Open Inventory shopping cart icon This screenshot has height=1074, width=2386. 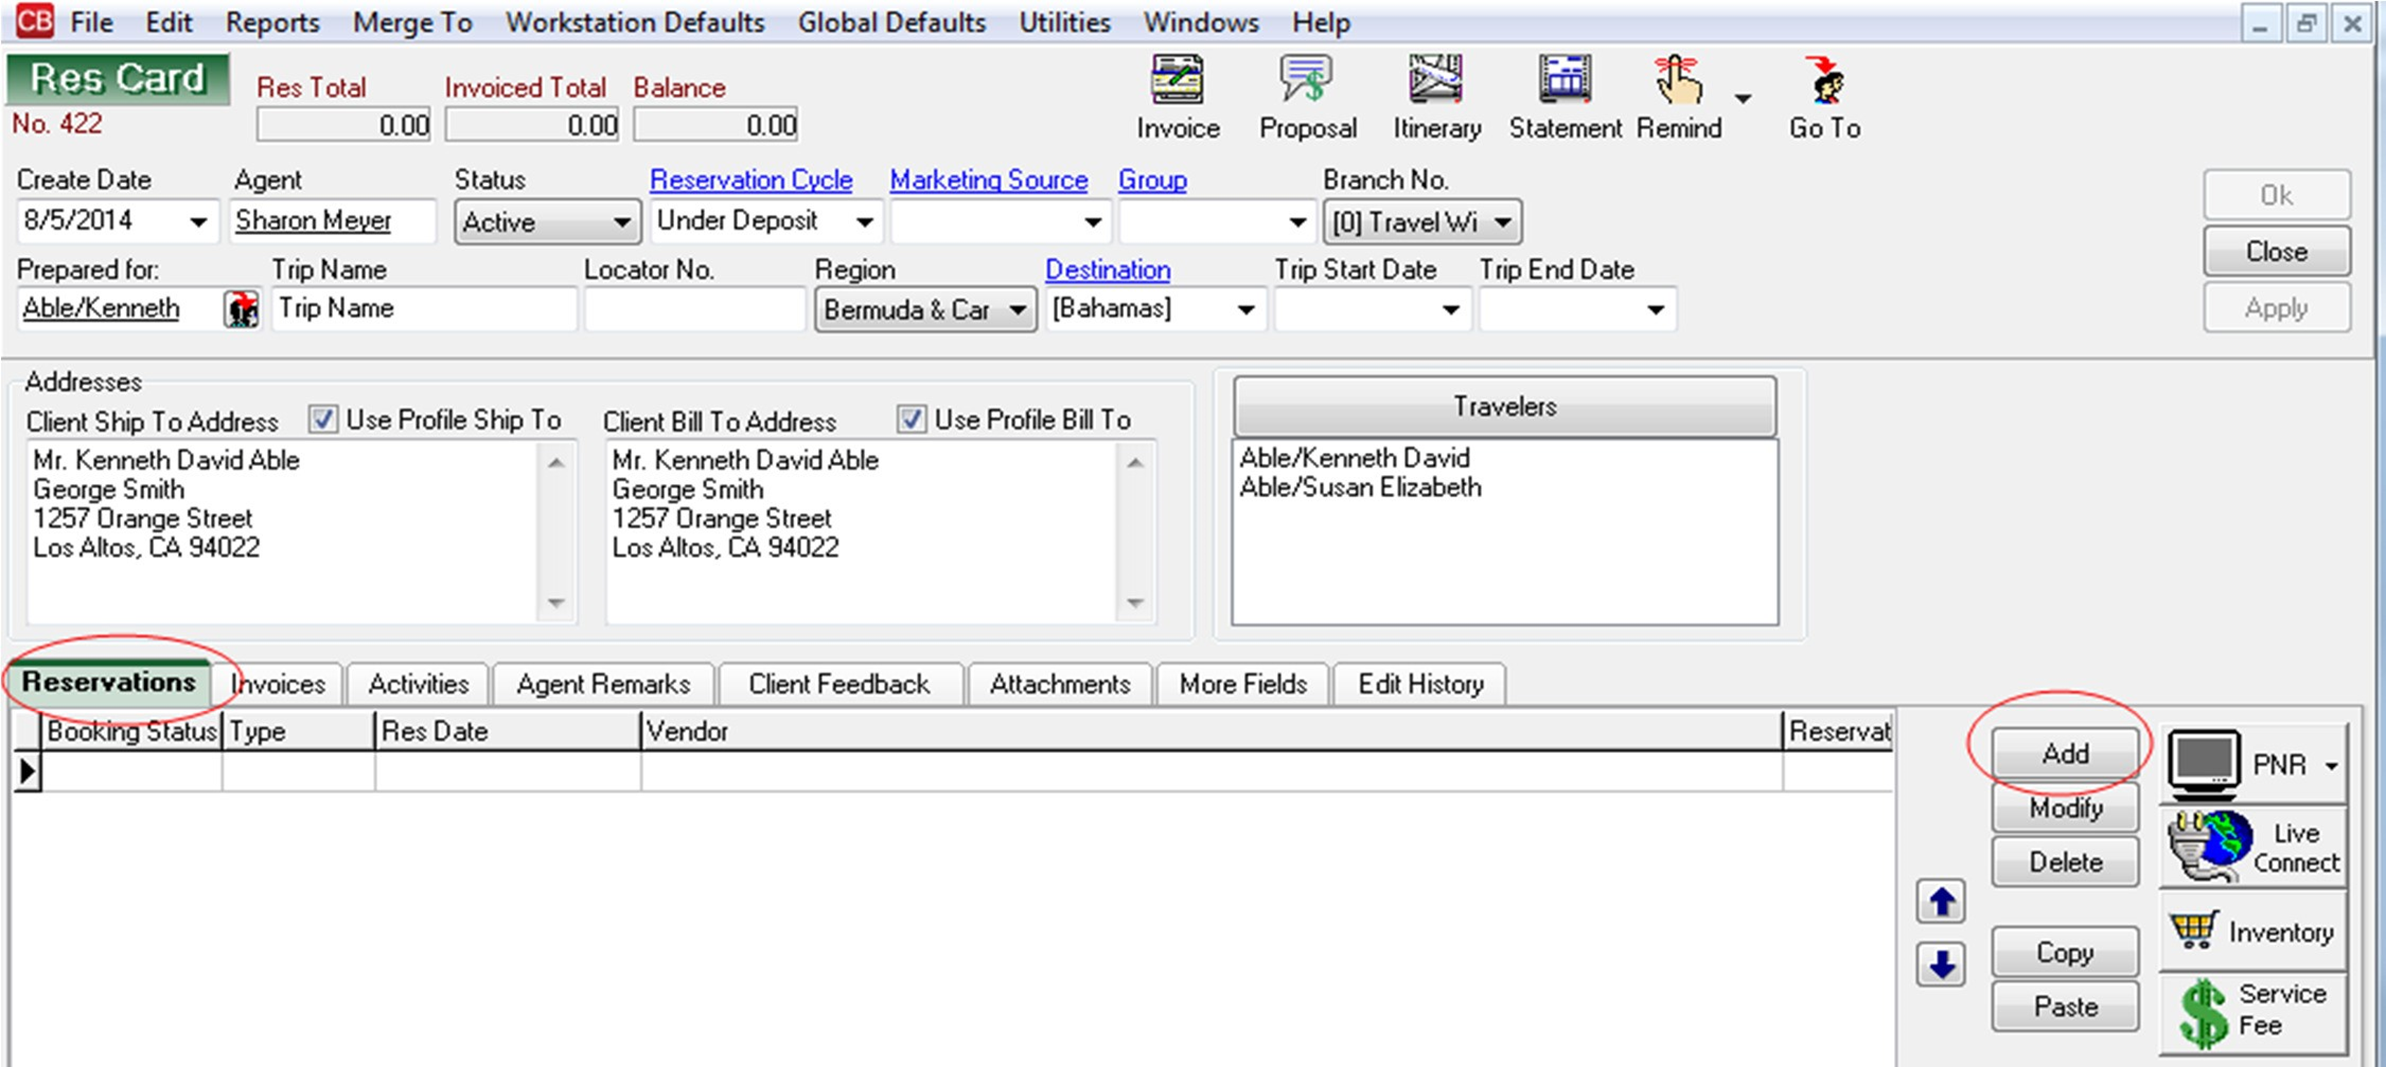pos(2194,931)
